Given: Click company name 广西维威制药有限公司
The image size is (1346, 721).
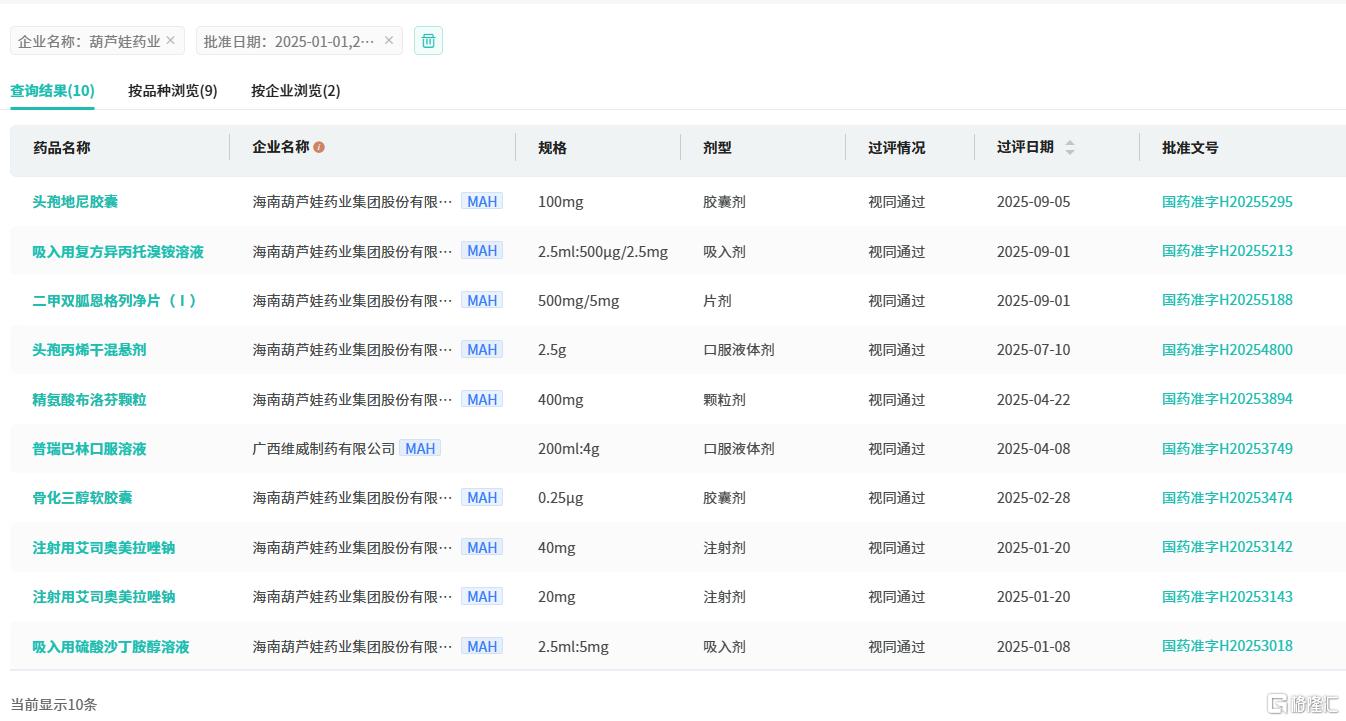Looking at the screenshot, I should 323,448.
